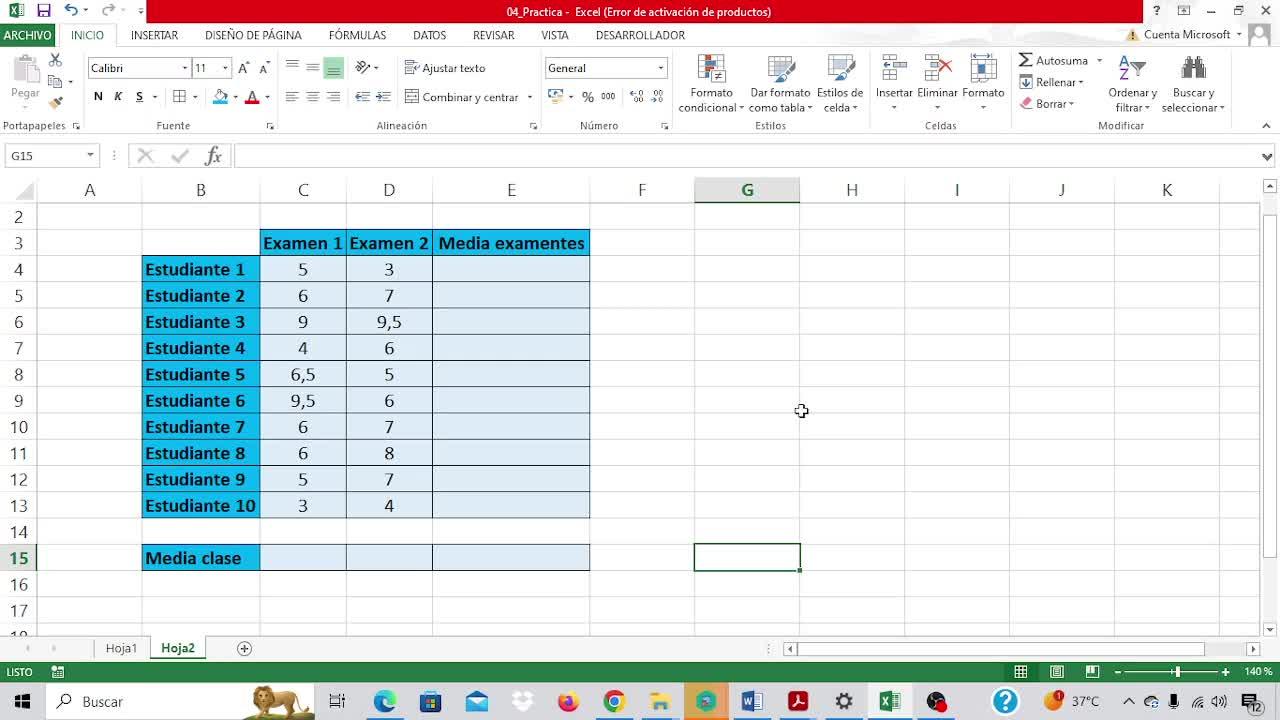Toggle top vertical alignment

pyautogui.click(x=292, y=68)
